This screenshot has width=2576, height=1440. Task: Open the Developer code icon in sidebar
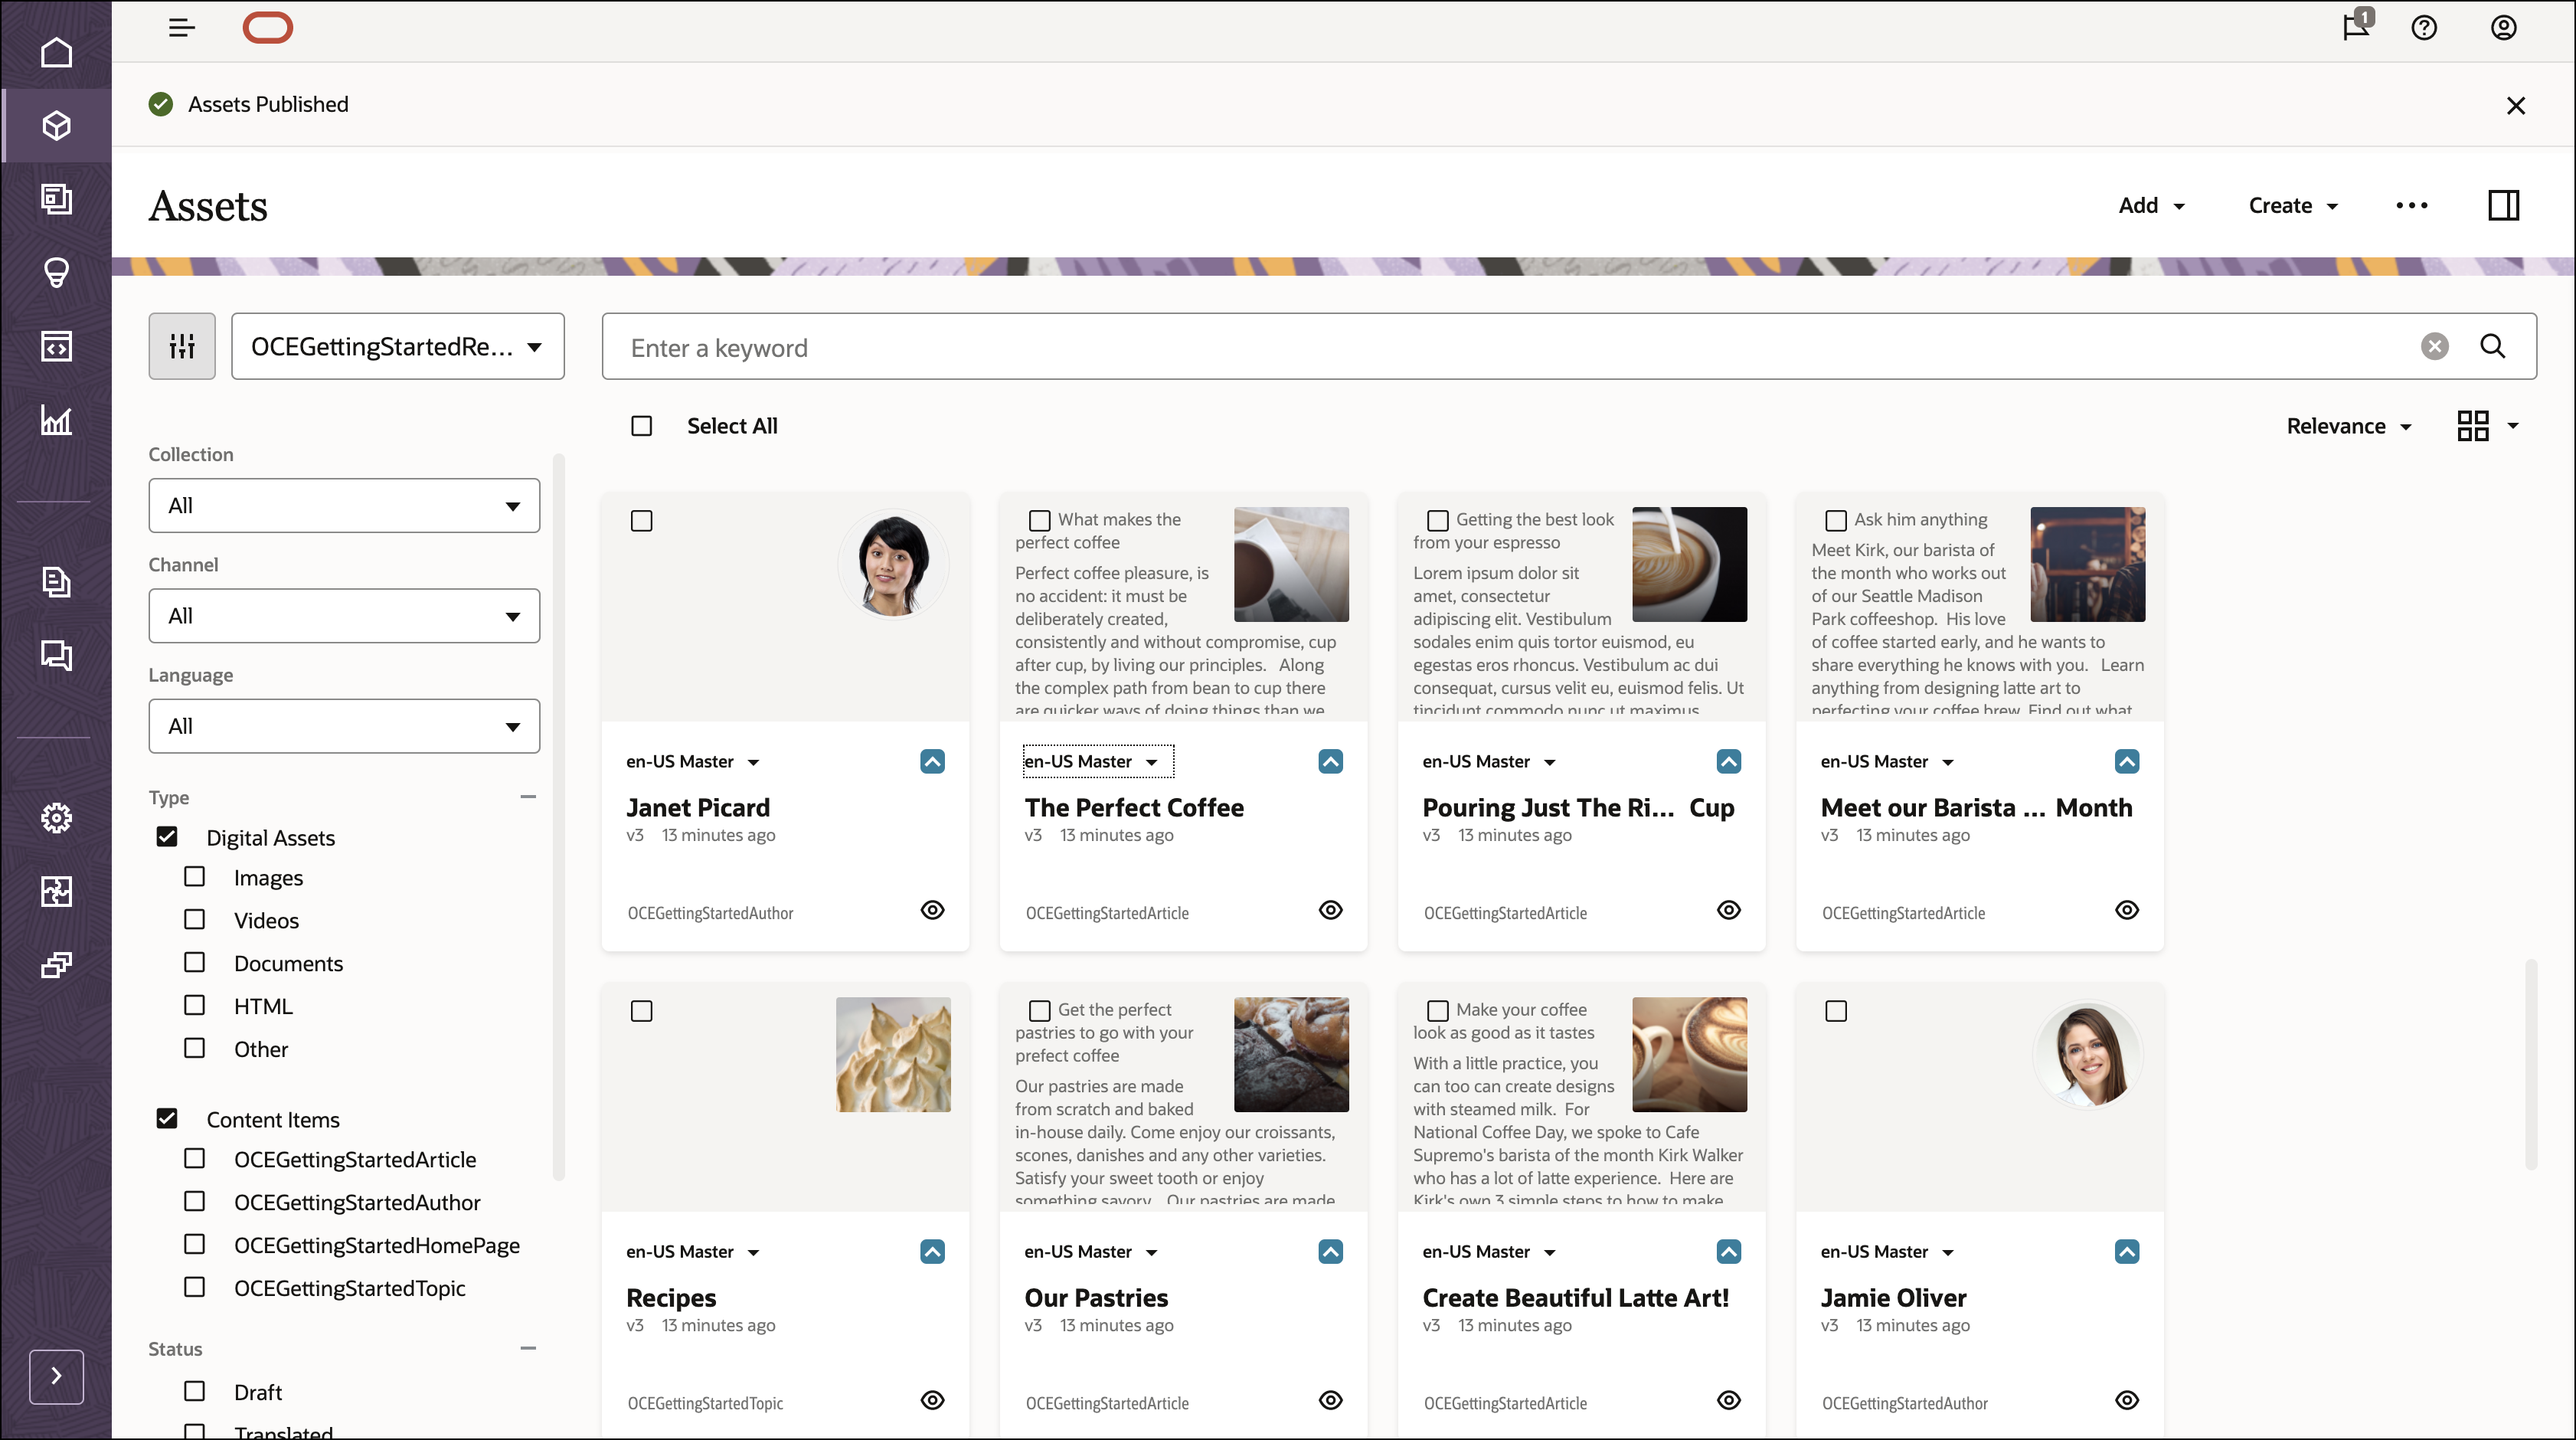click(57, 347)
